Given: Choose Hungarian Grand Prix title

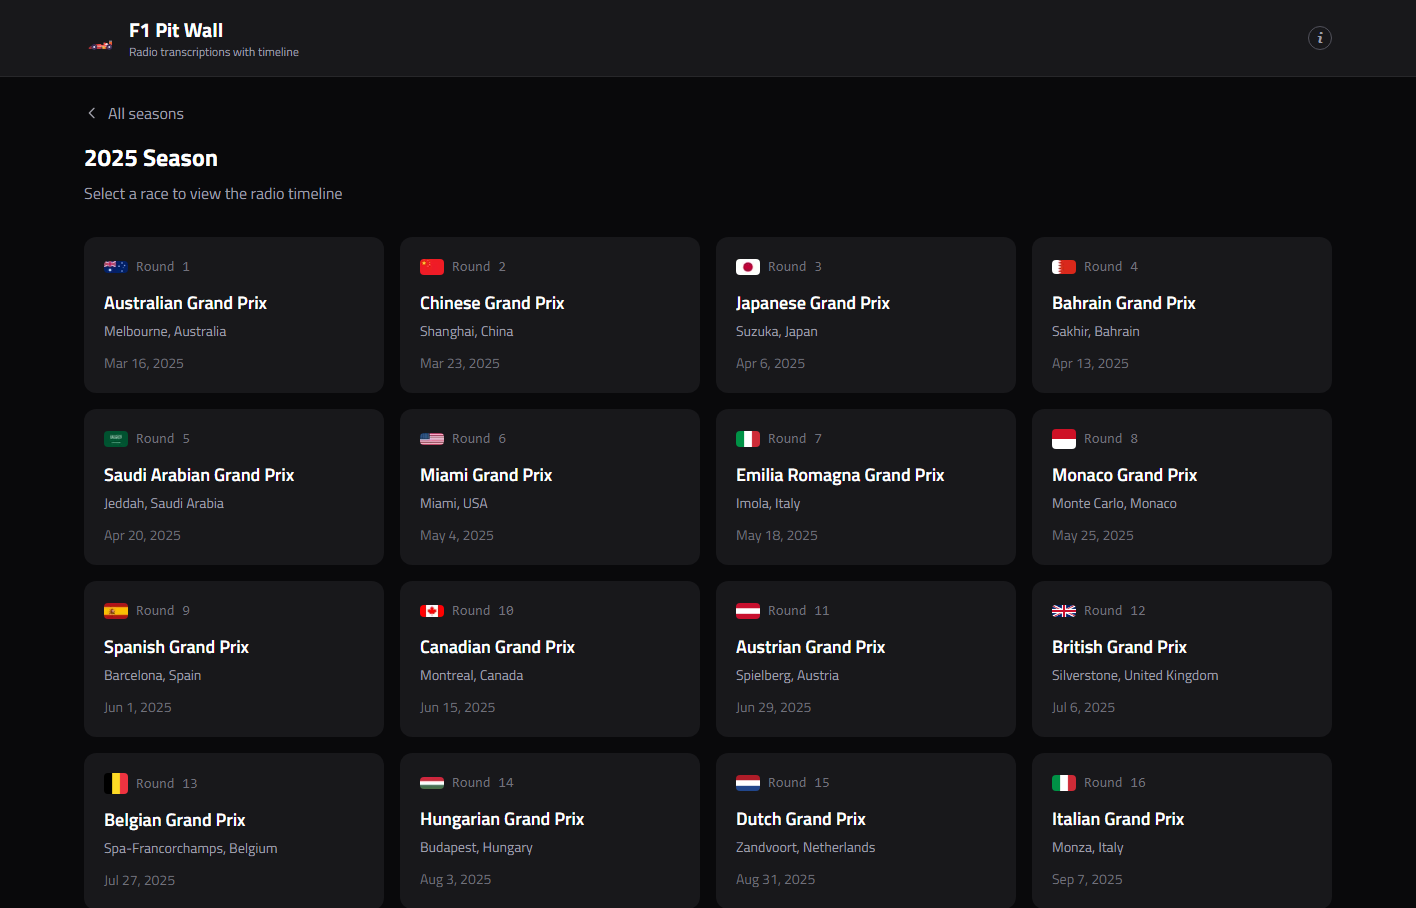Looking at the screenshot, I should tap(502, 819).
